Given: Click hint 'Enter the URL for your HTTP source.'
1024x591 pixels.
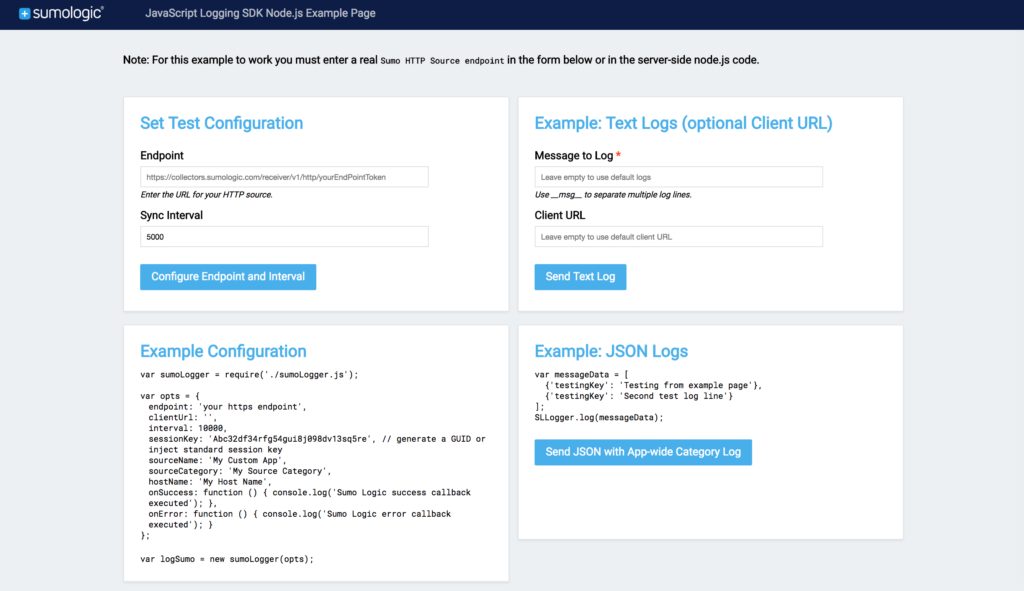Looking at the screenshot, I should [206, 195].
